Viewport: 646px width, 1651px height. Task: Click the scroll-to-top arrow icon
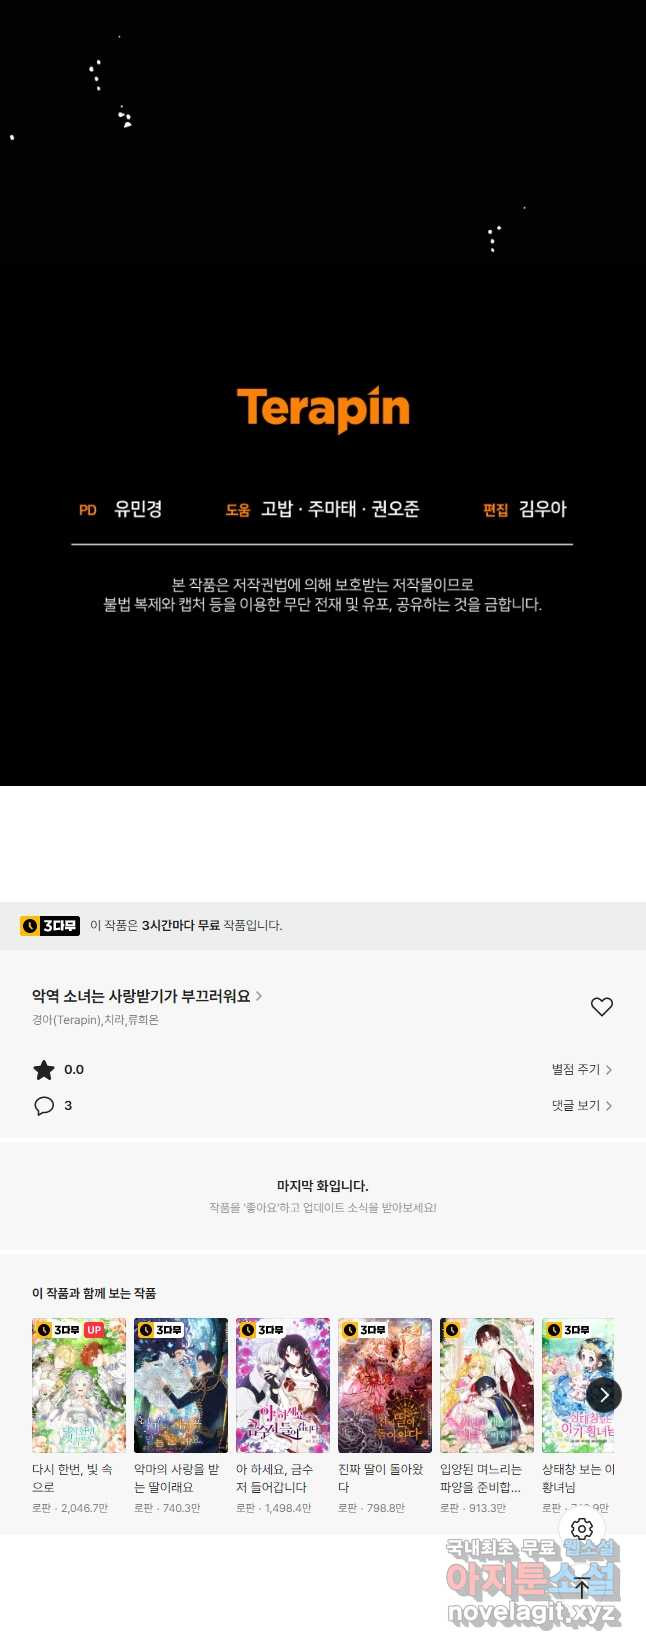click(x=582, y=1588)
